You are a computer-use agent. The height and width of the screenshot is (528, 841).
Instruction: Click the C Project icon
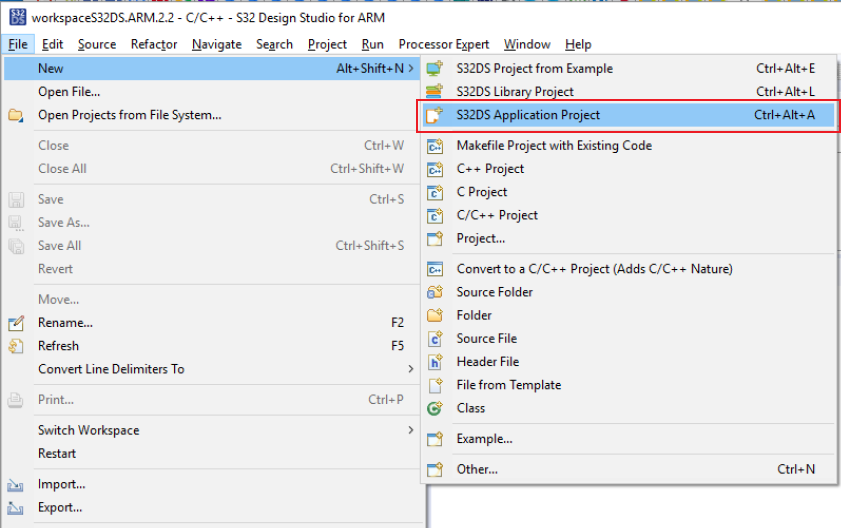pyautogui.click(x=434, y=192)
